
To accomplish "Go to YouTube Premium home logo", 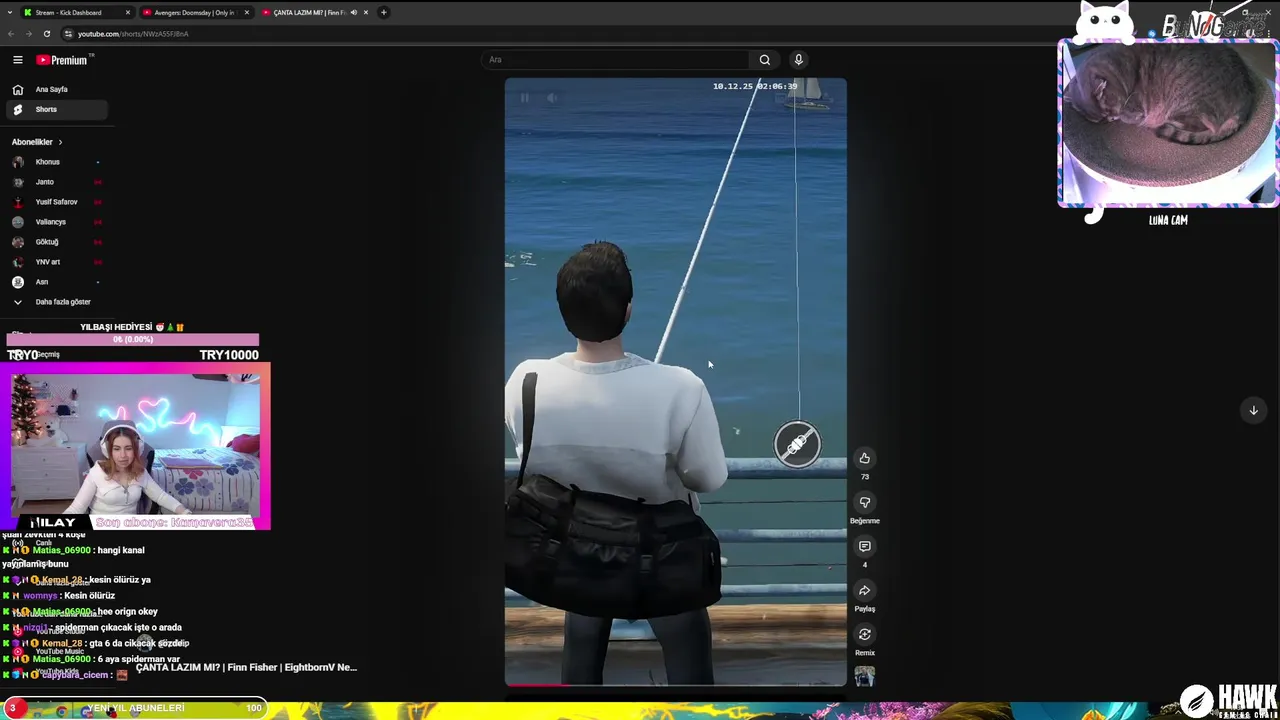I will (x=62, y=60).
